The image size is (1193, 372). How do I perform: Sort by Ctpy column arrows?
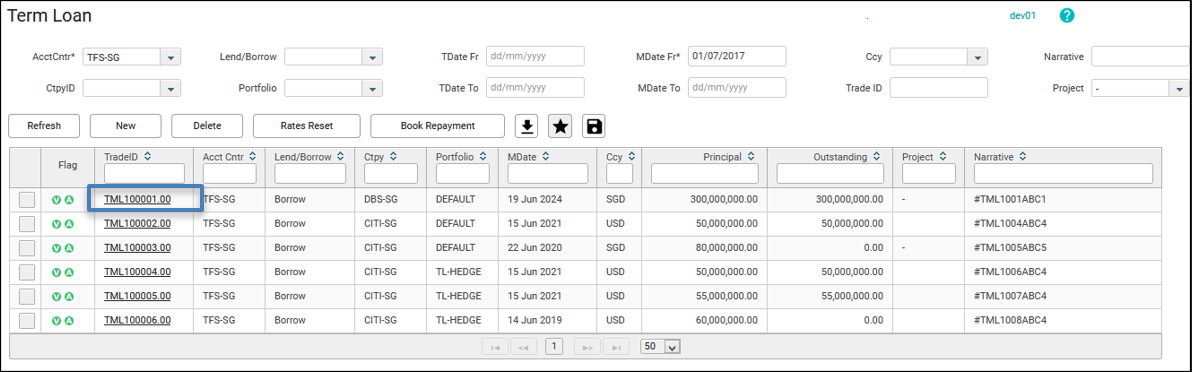tap(393, 157)
